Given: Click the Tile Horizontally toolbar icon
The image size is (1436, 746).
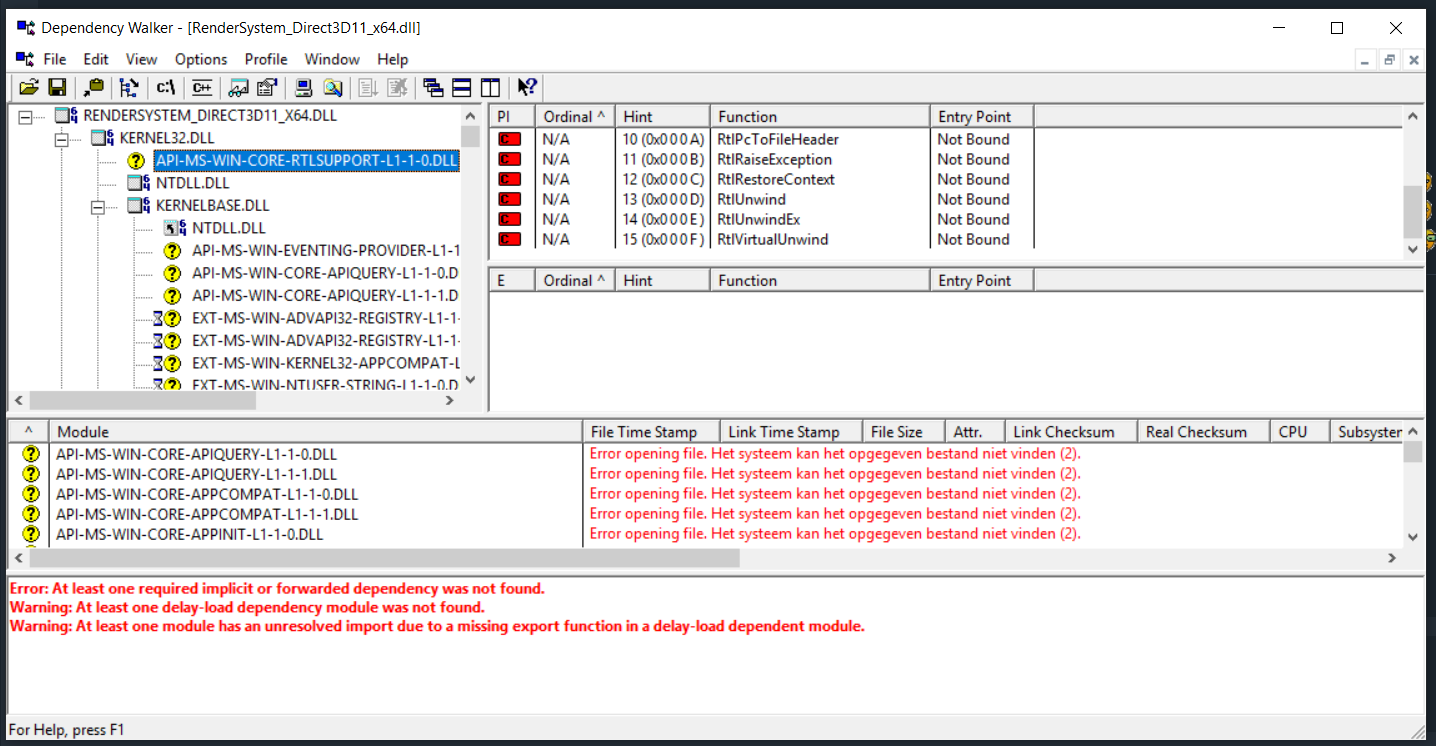Looking at the screenshot, I should pyautogui.click(x=462, y=88).
